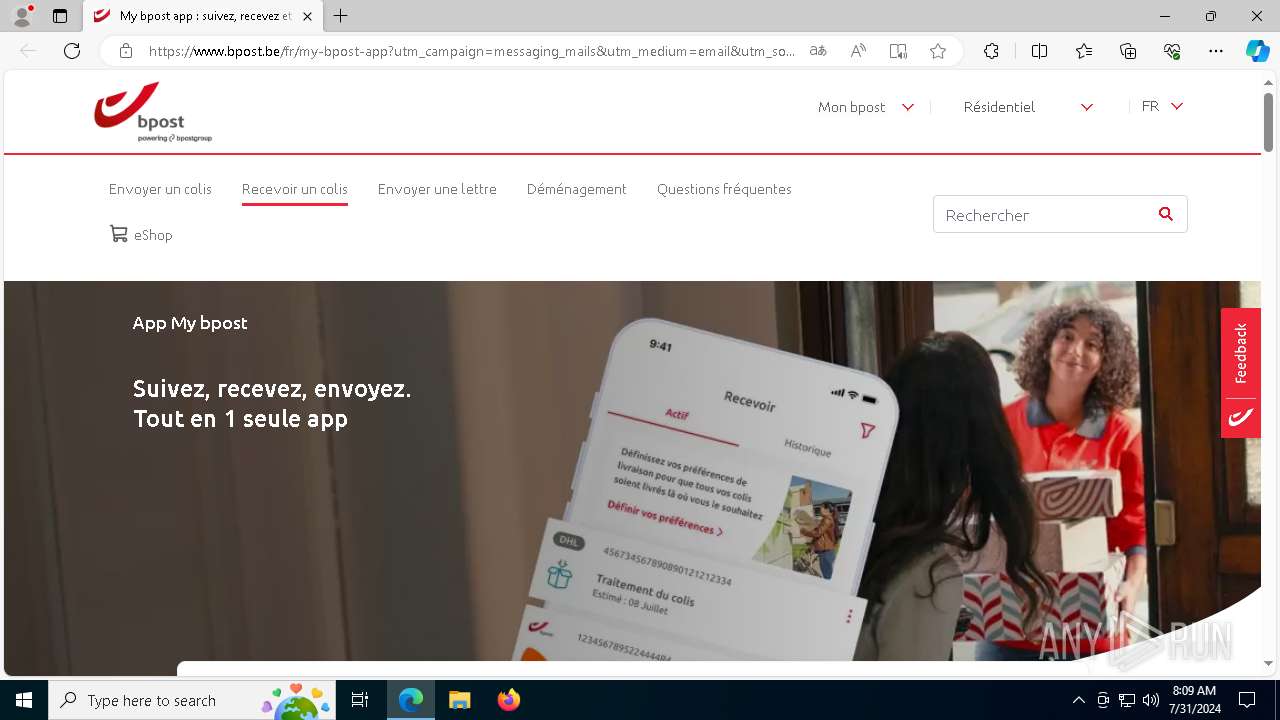Screen dimensions: 1280x720
Task: Open Collections icon
Action: [1128, 51]
